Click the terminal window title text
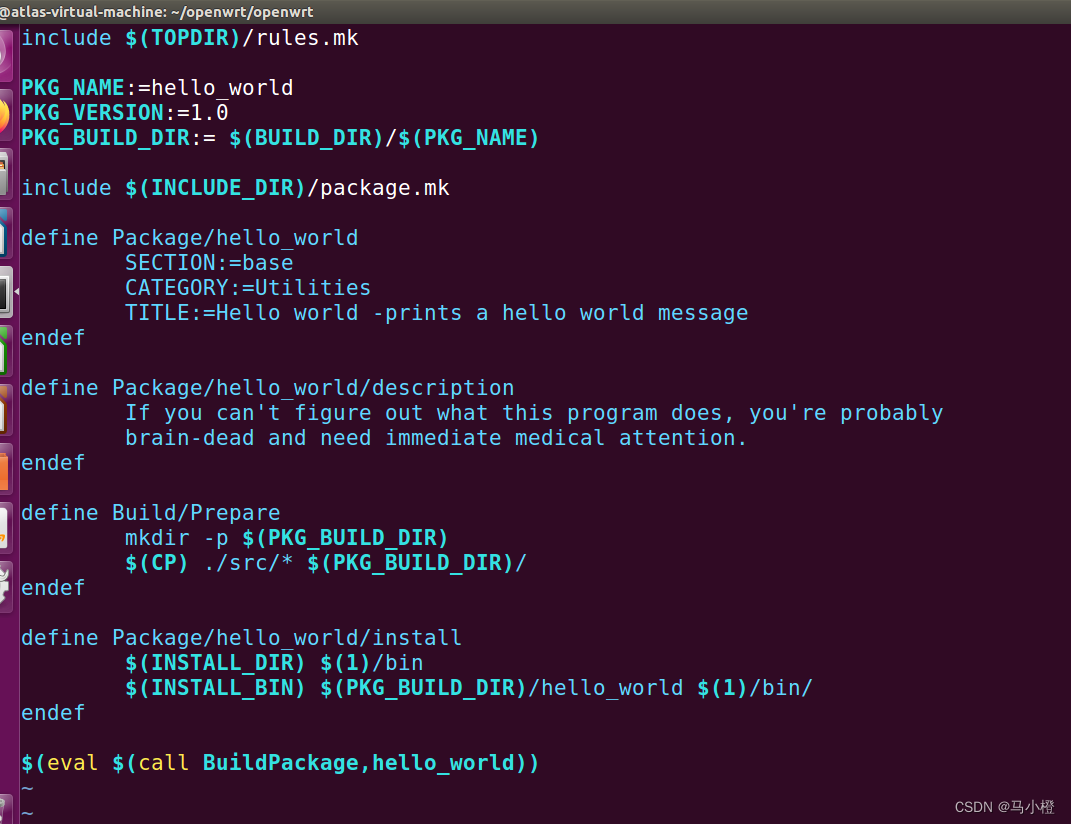This screenshot has width=1071, height=824. [156, 12]
